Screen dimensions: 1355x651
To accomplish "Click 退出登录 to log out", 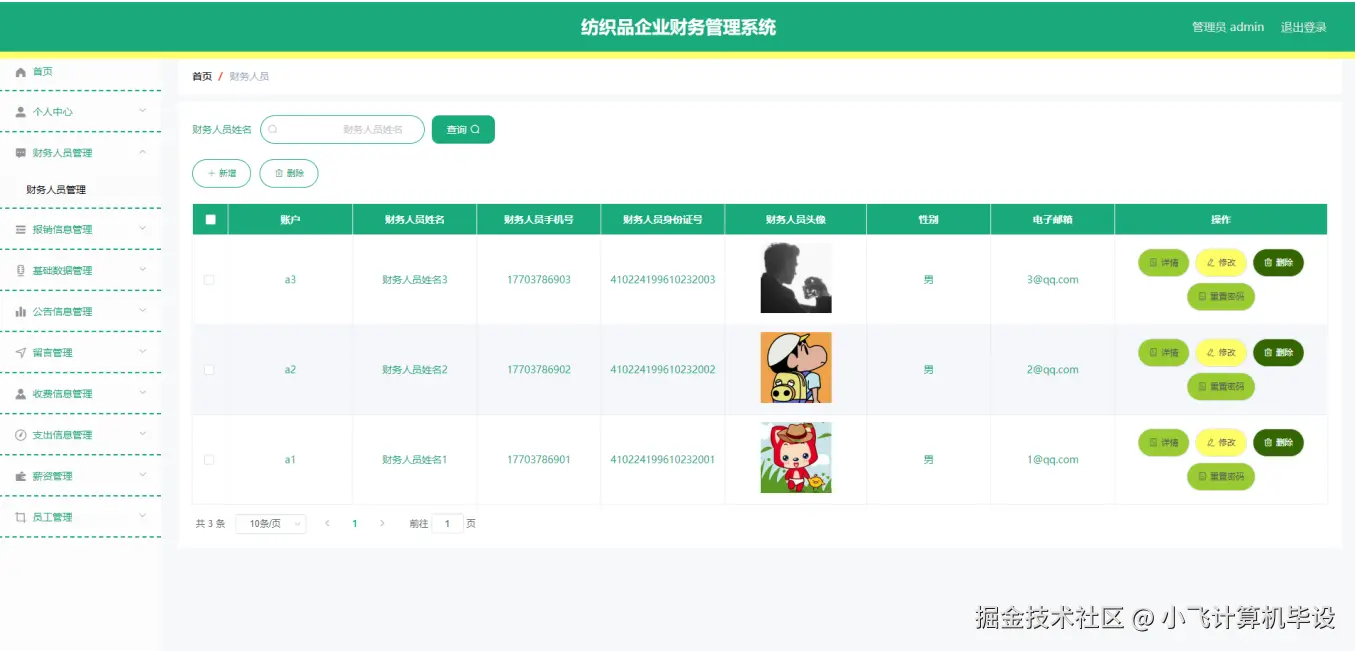I will point(1302,27).
